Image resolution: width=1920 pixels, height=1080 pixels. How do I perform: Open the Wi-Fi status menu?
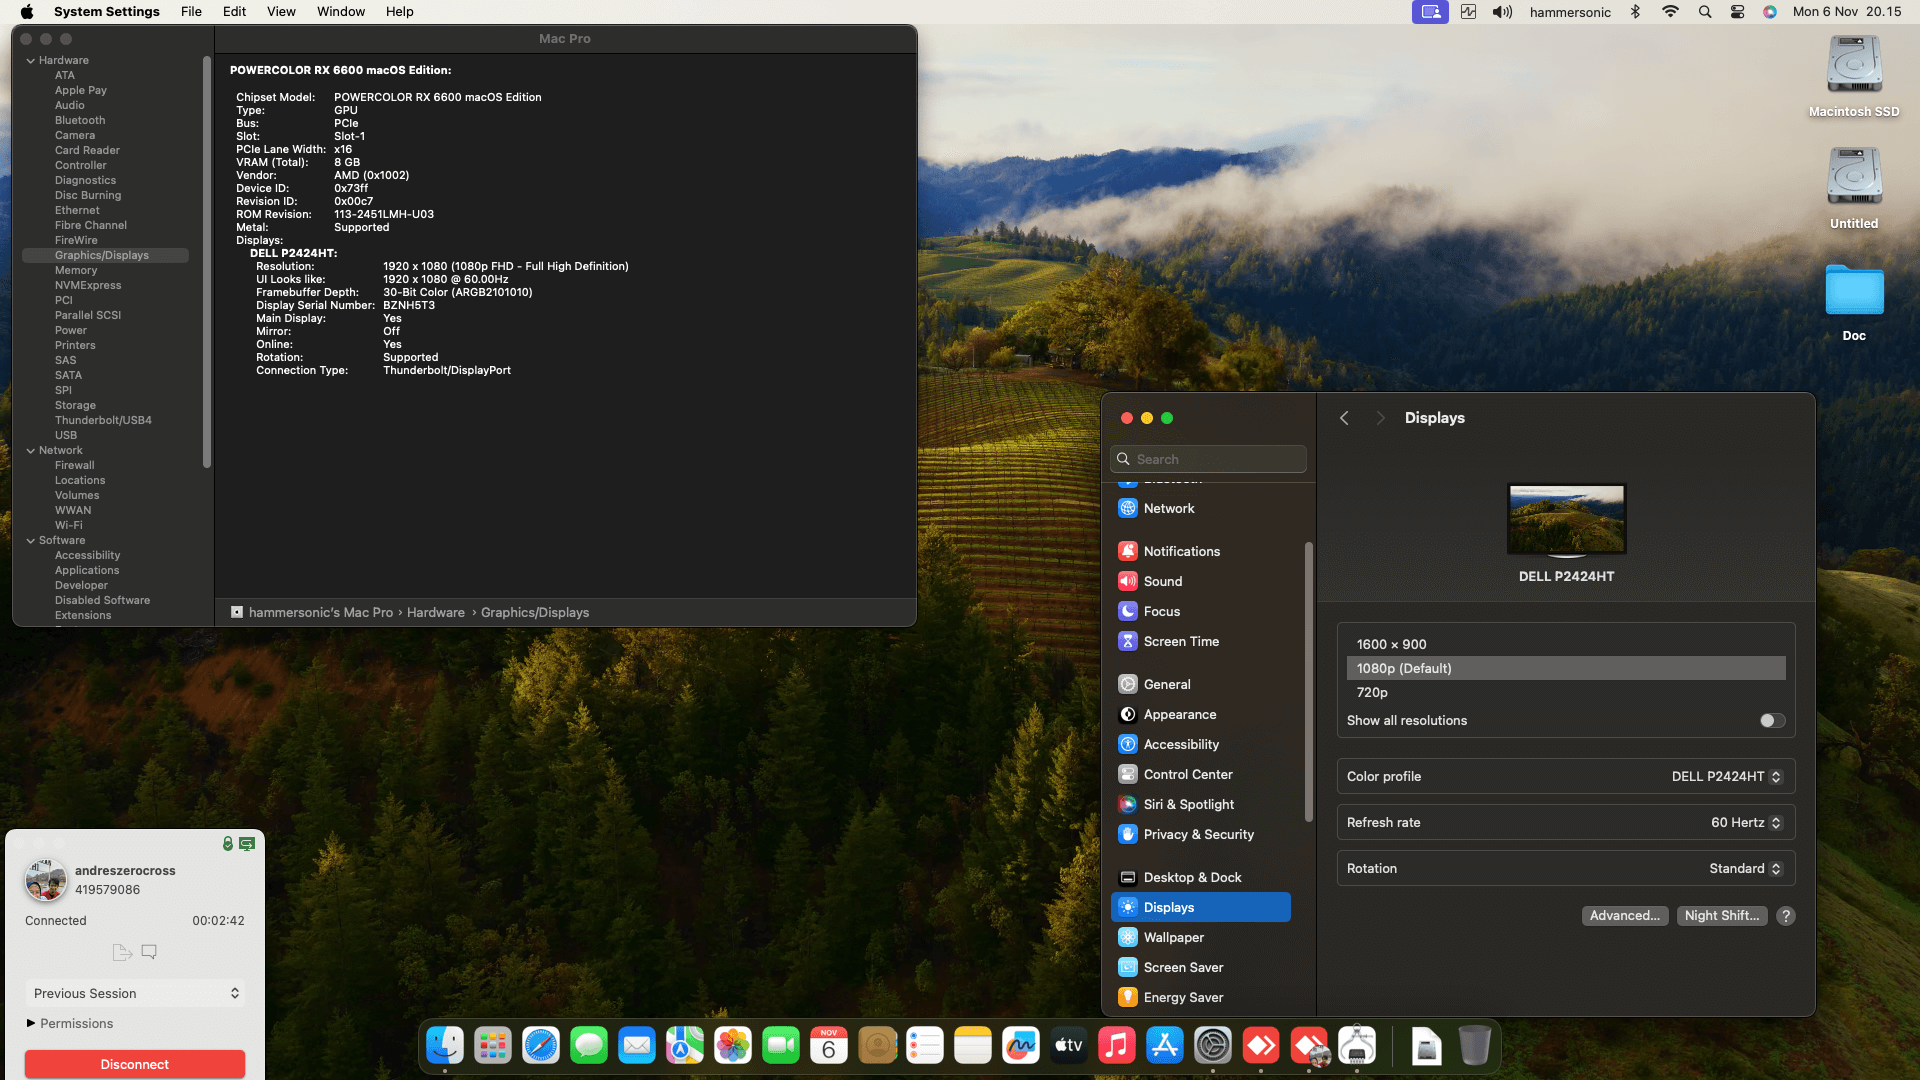pos(1670,12)
